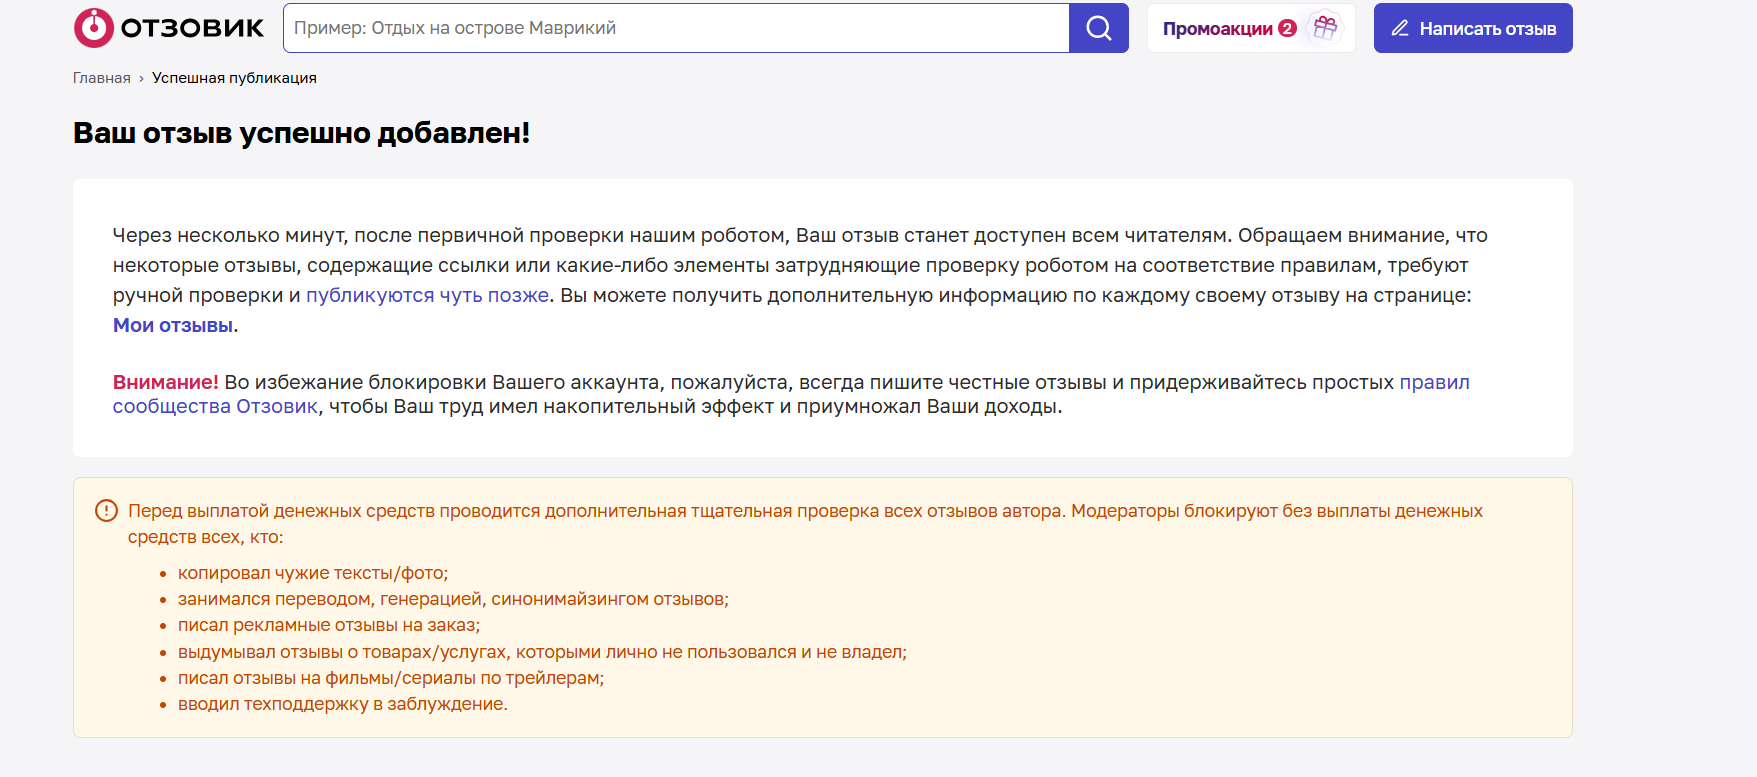
Task: Click the ОТЗОВИК logo text
Action: tap(192, 28)
